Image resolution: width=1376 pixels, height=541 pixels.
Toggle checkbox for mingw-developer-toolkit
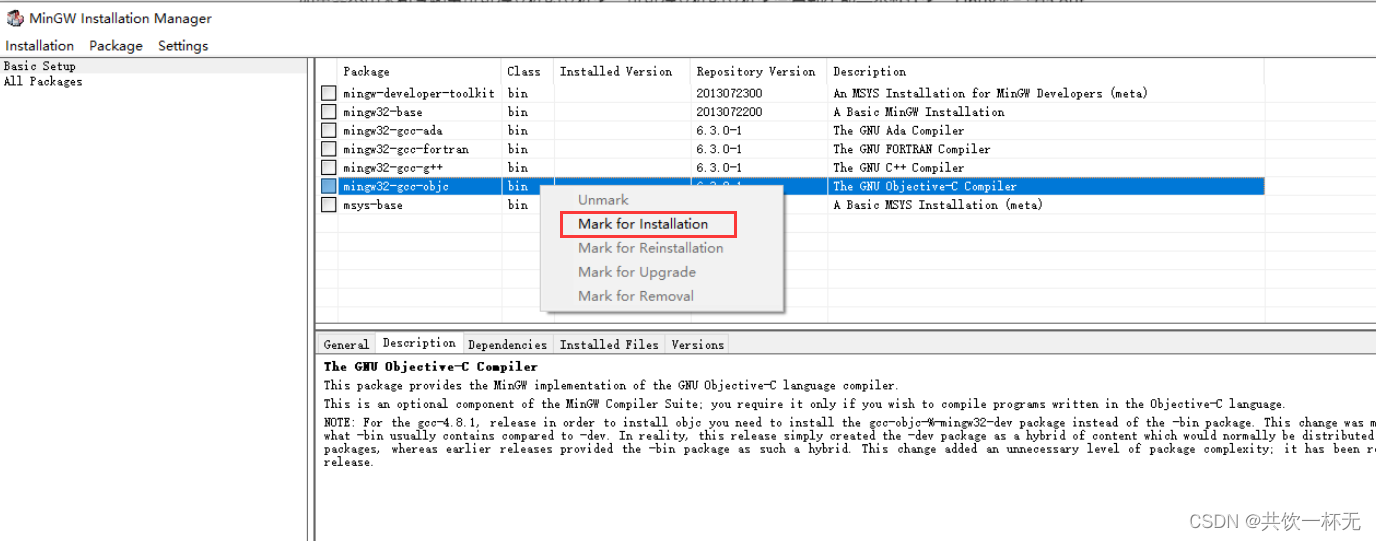click(x=328, y=93)
